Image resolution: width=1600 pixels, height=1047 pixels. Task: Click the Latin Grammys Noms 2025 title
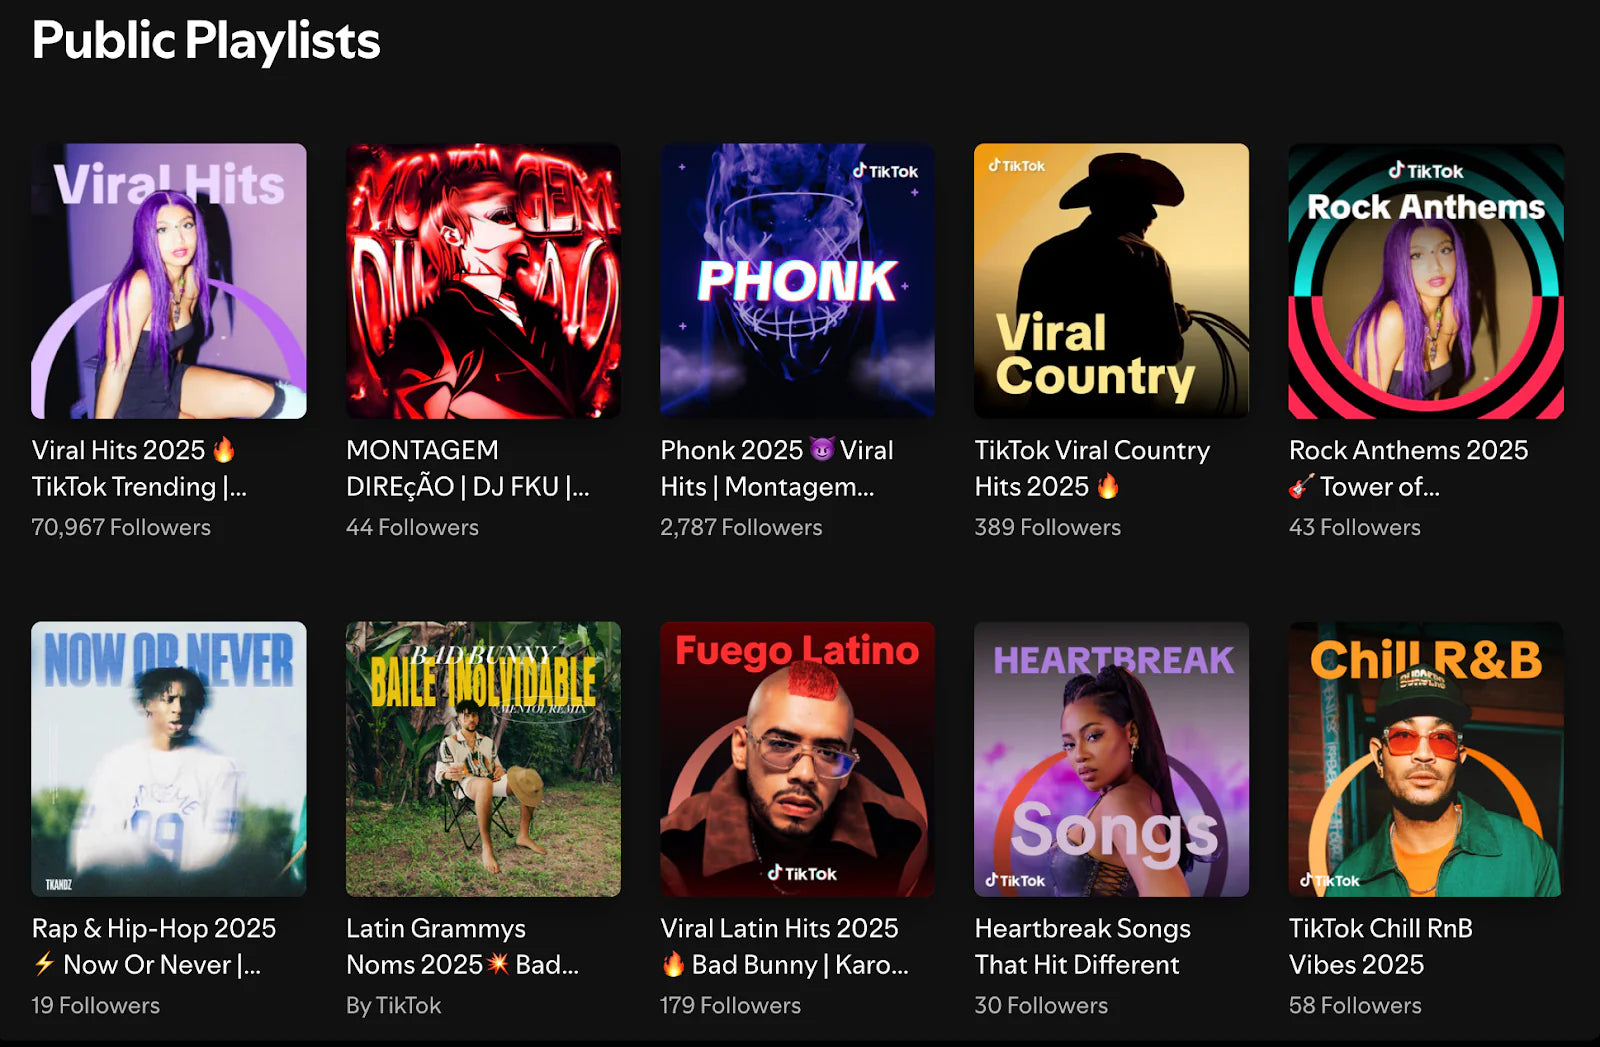tap(461, 946)
